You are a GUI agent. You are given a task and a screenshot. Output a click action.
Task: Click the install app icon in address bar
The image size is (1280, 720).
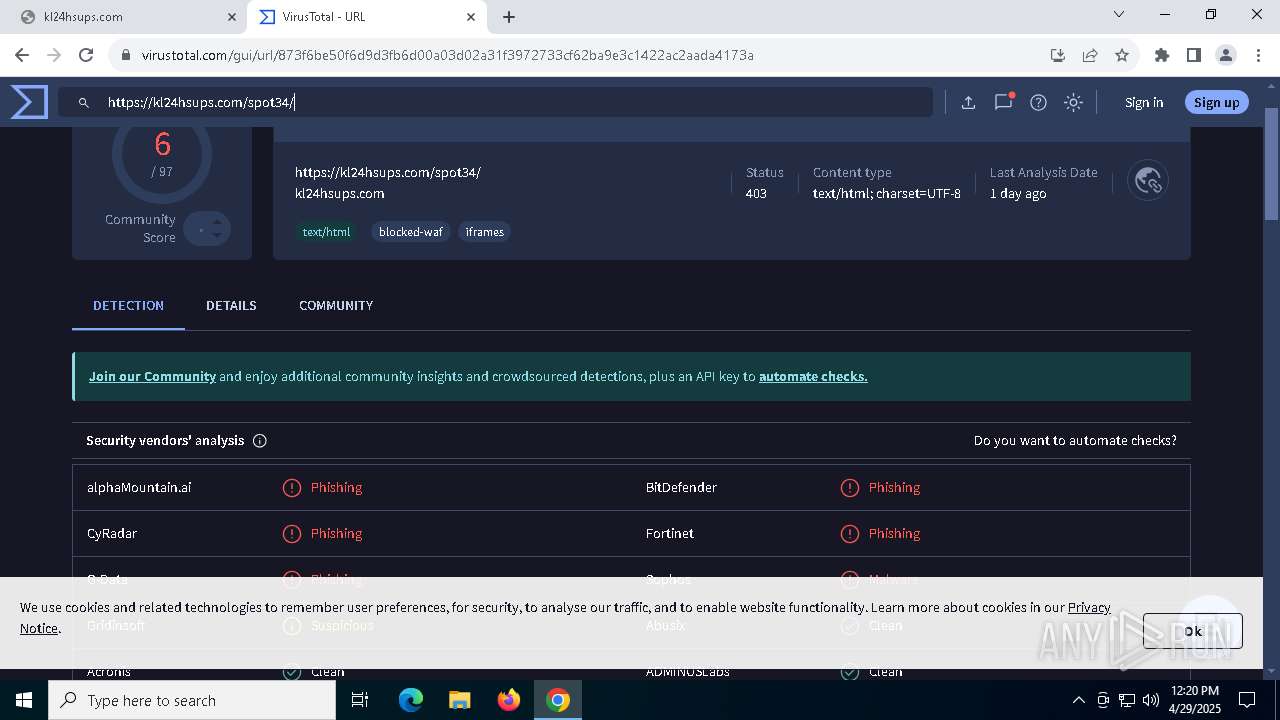(x=1058, y=55)
